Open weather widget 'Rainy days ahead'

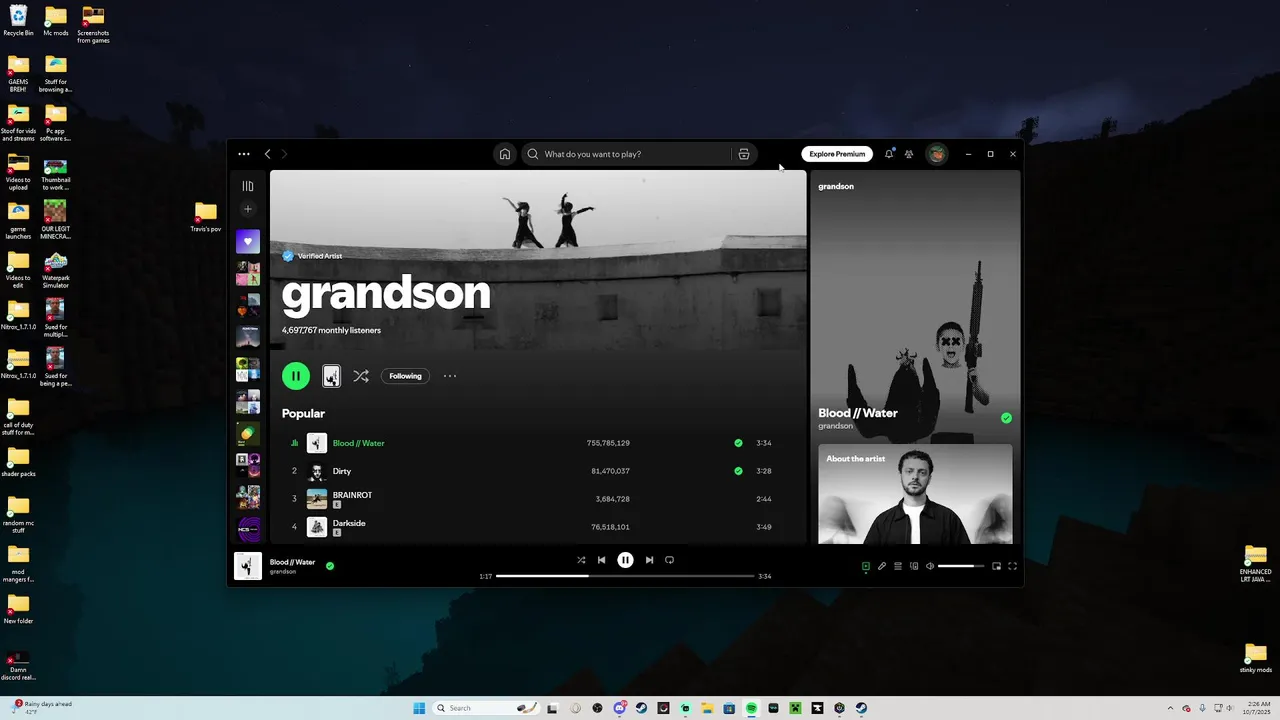point(42,708)
